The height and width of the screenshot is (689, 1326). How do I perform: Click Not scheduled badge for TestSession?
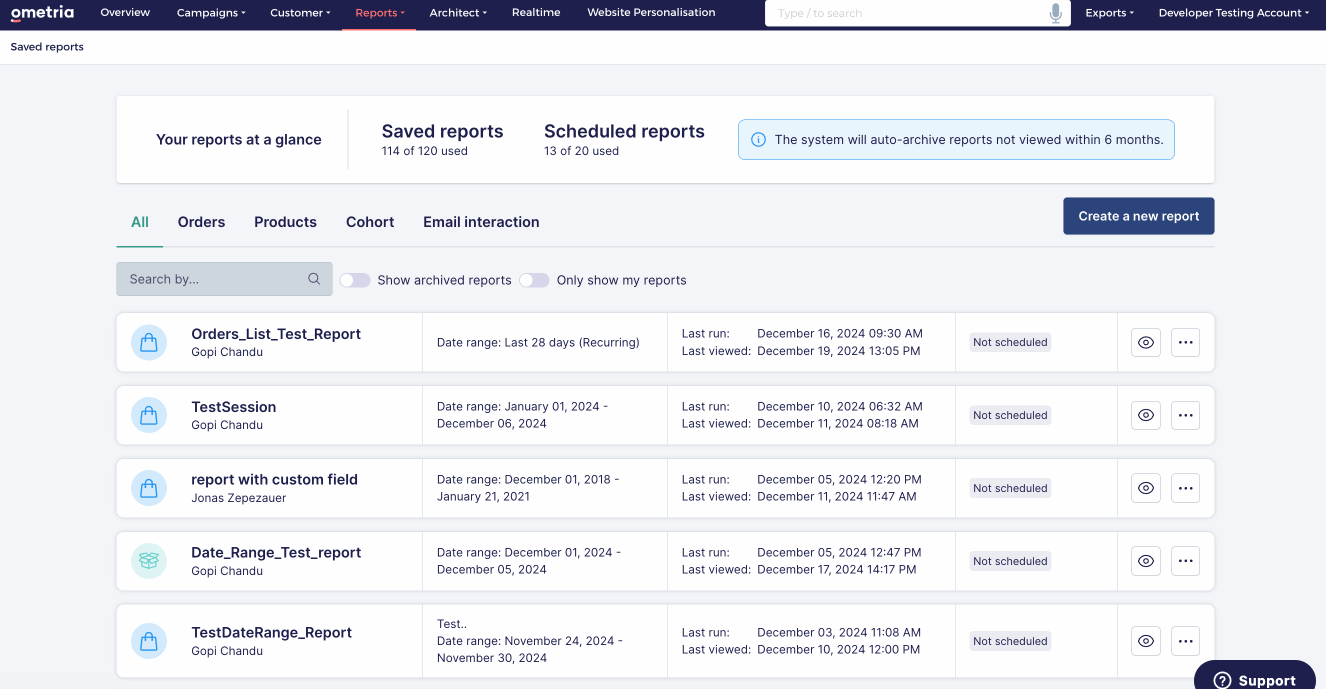pyautogui.click(x=1010, y=415)
